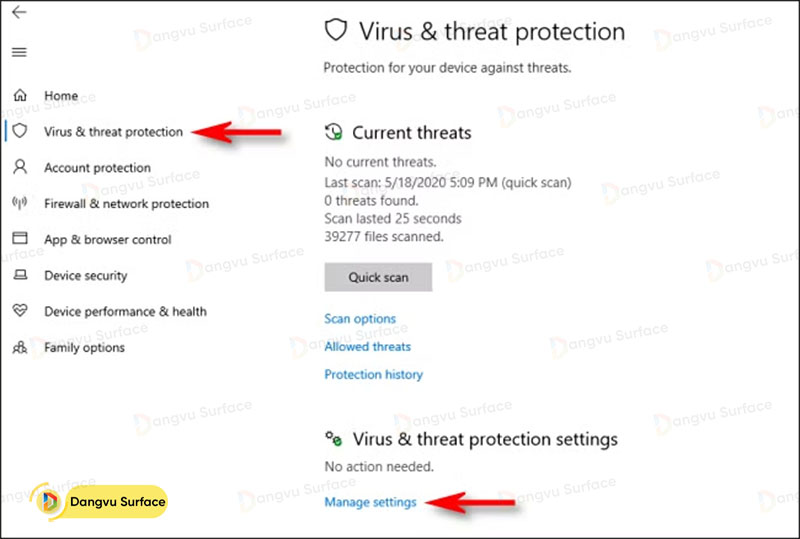Click the Family options people icon

[x=19, y=348]
